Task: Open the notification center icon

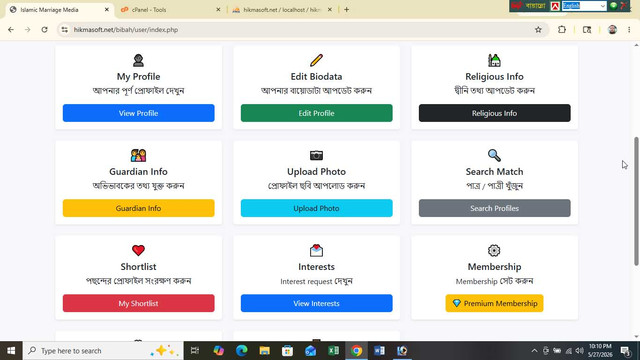Action: click(625, 351)
